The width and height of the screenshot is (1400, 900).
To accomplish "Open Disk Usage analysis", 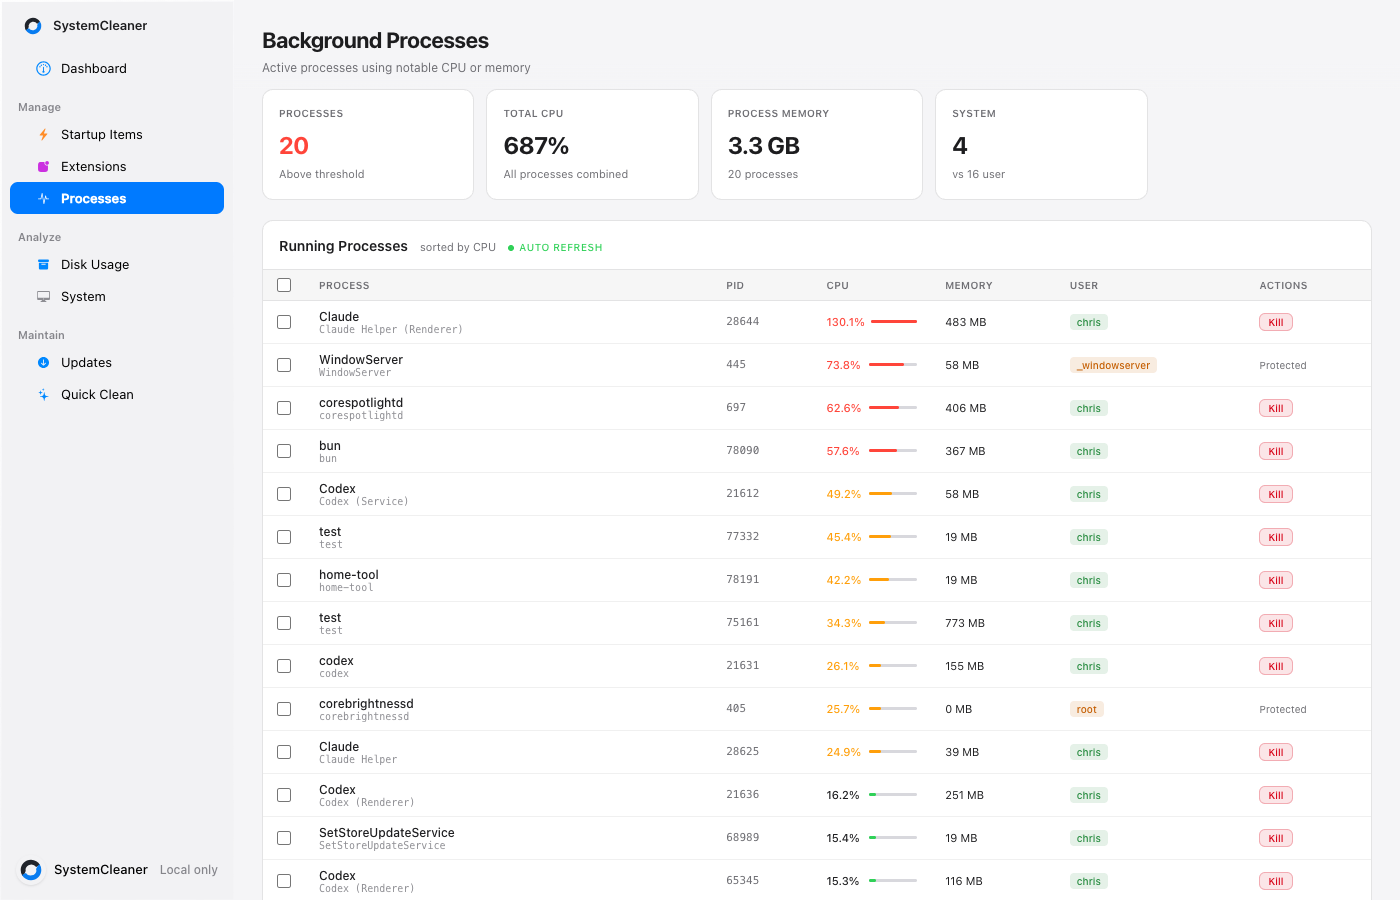I will [x=117, y=265].
